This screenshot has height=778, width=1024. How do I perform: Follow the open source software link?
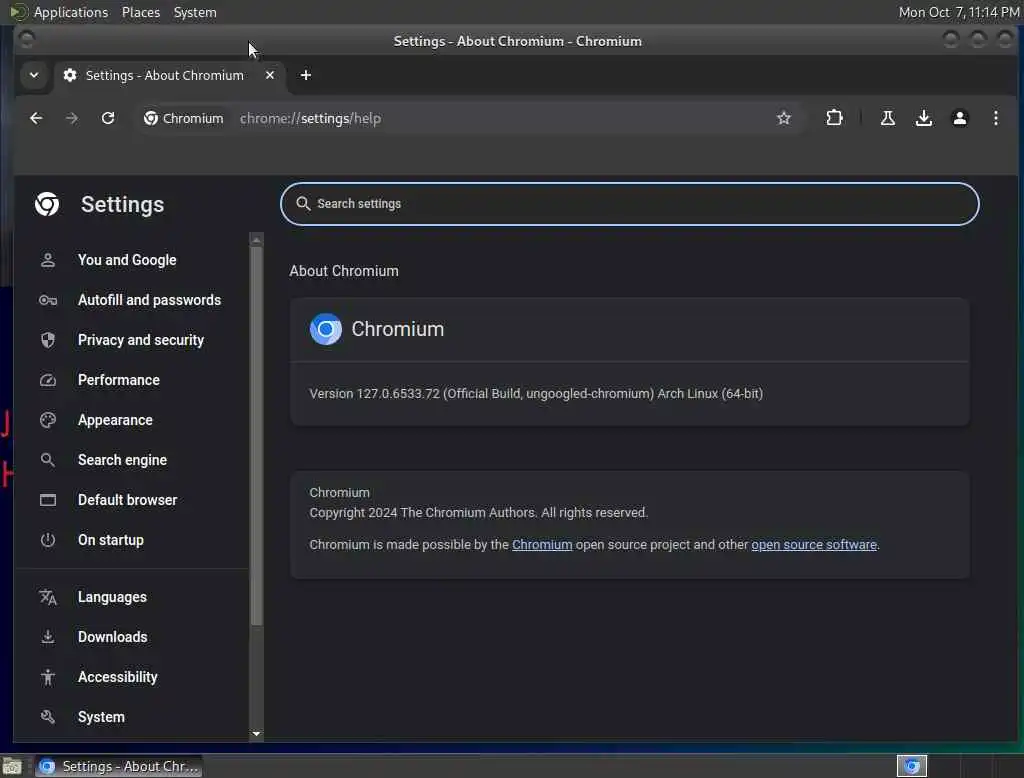tap(814, 545)
